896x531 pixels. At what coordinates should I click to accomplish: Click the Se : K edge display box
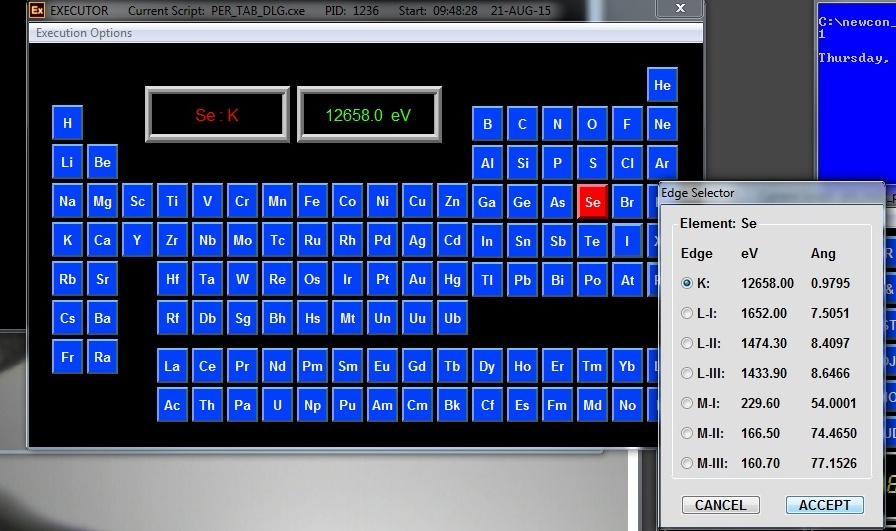[217, 115]
